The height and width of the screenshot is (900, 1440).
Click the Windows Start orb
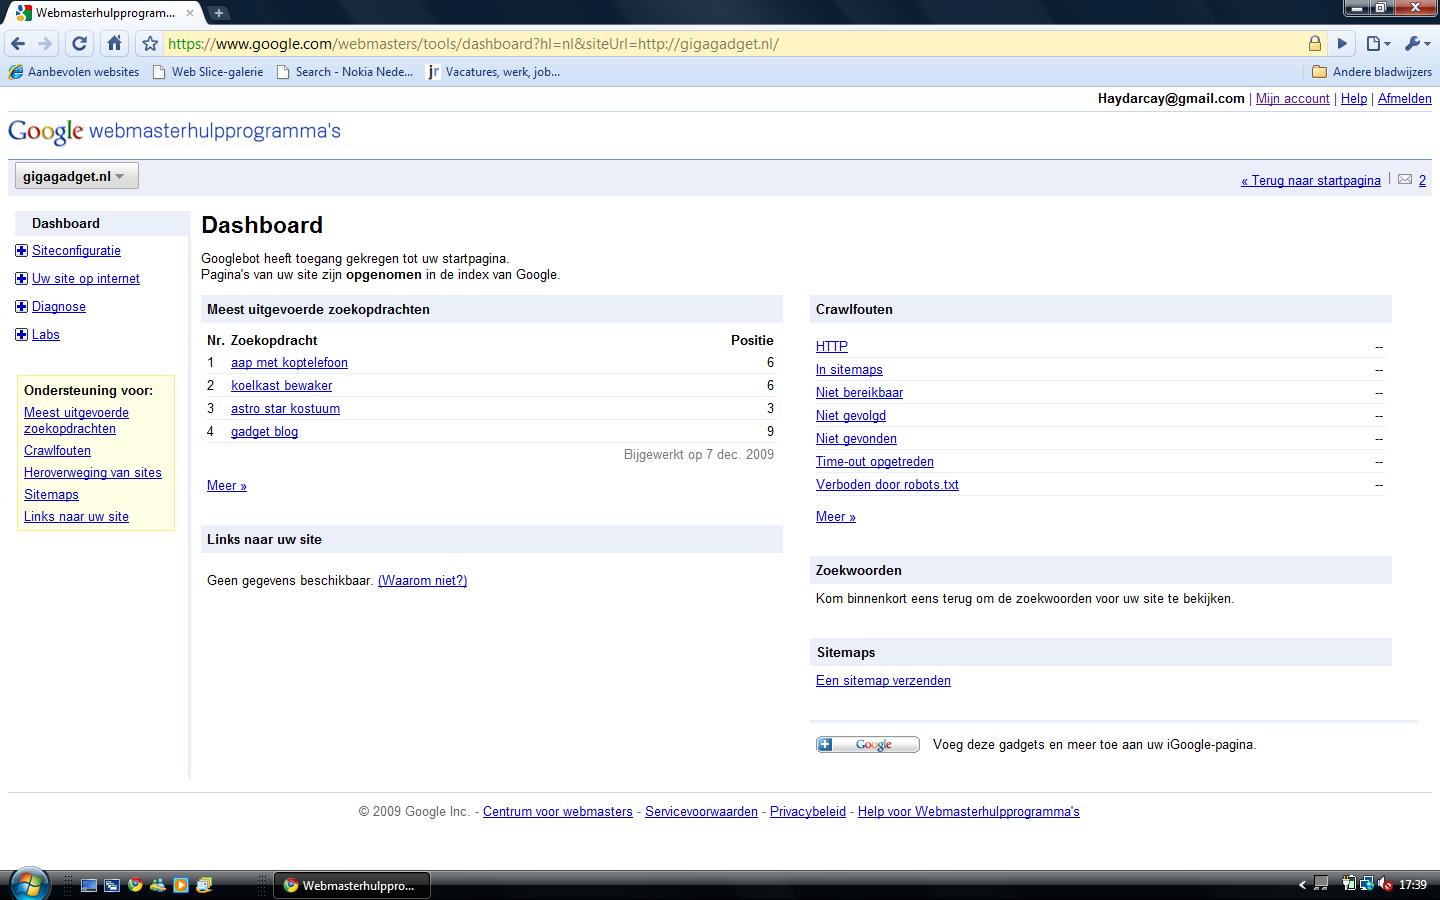[x=28, y=884]
